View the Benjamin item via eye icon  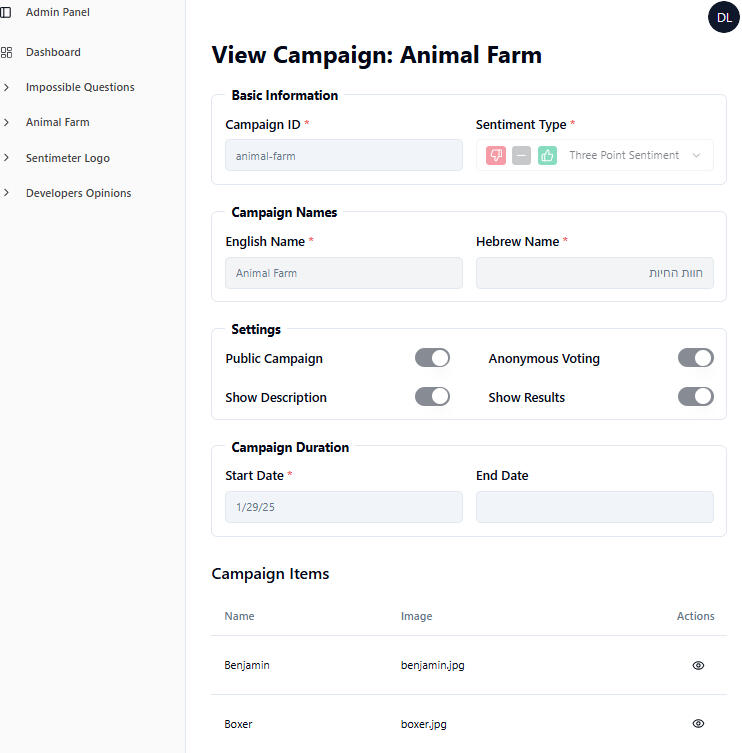point(698,665)
